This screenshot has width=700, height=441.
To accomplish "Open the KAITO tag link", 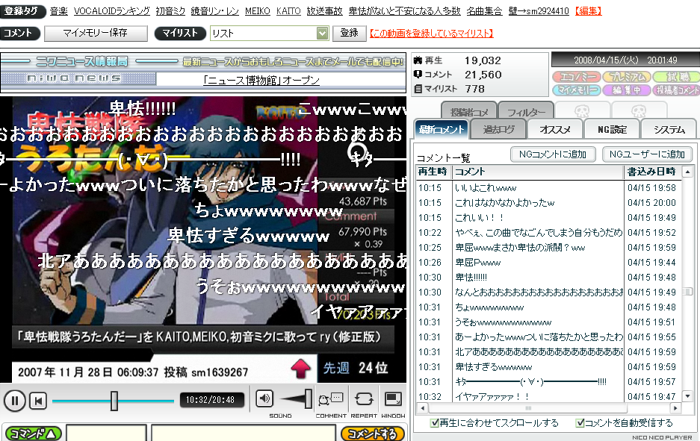I will point(288,11).
